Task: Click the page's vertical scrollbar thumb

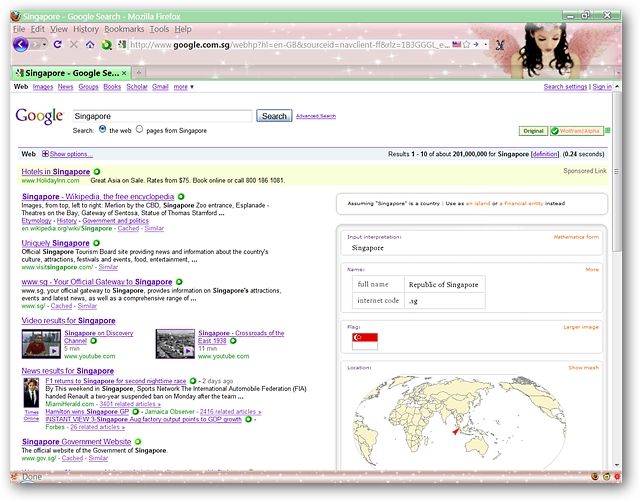Action: tap(616, 171)
